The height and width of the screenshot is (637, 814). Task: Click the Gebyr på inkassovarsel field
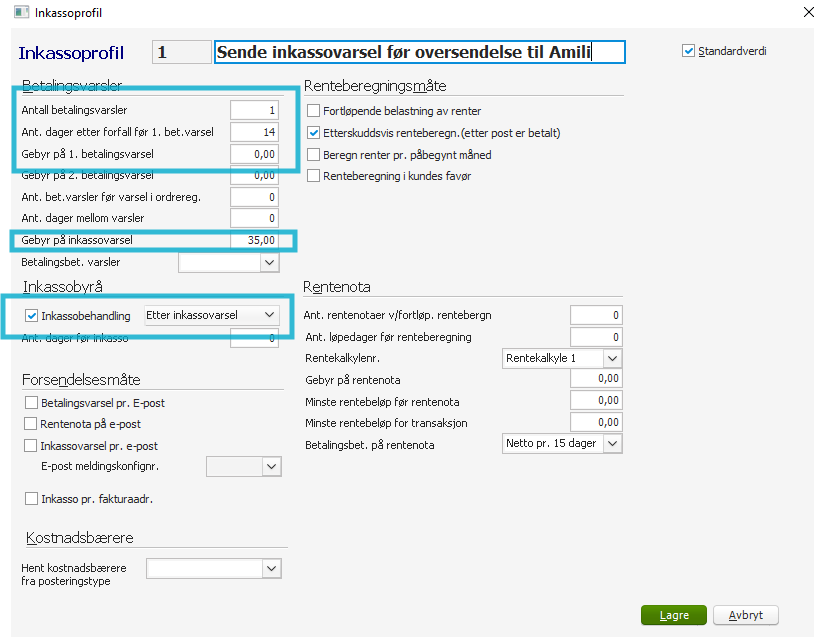[254, 240]
